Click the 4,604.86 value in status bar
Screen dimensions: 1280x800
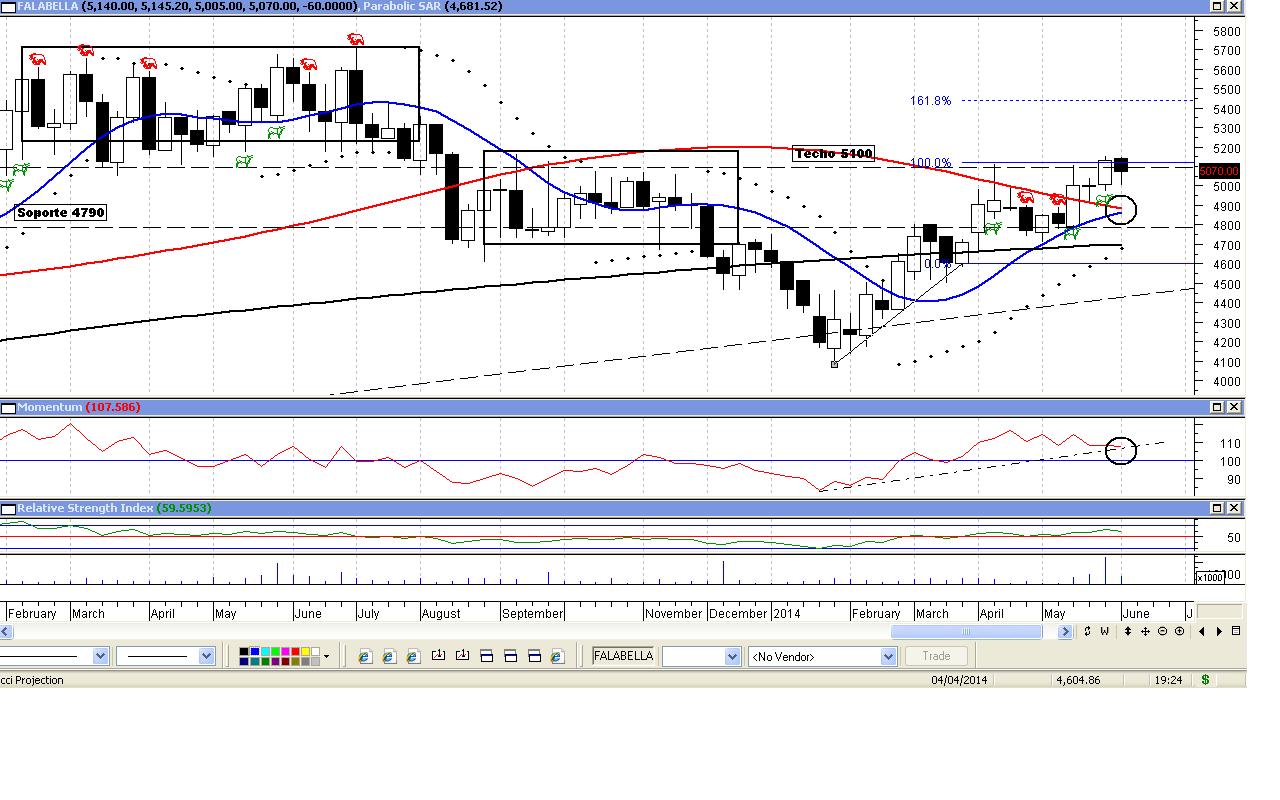pyautogui.click(x=1078, y=680)
